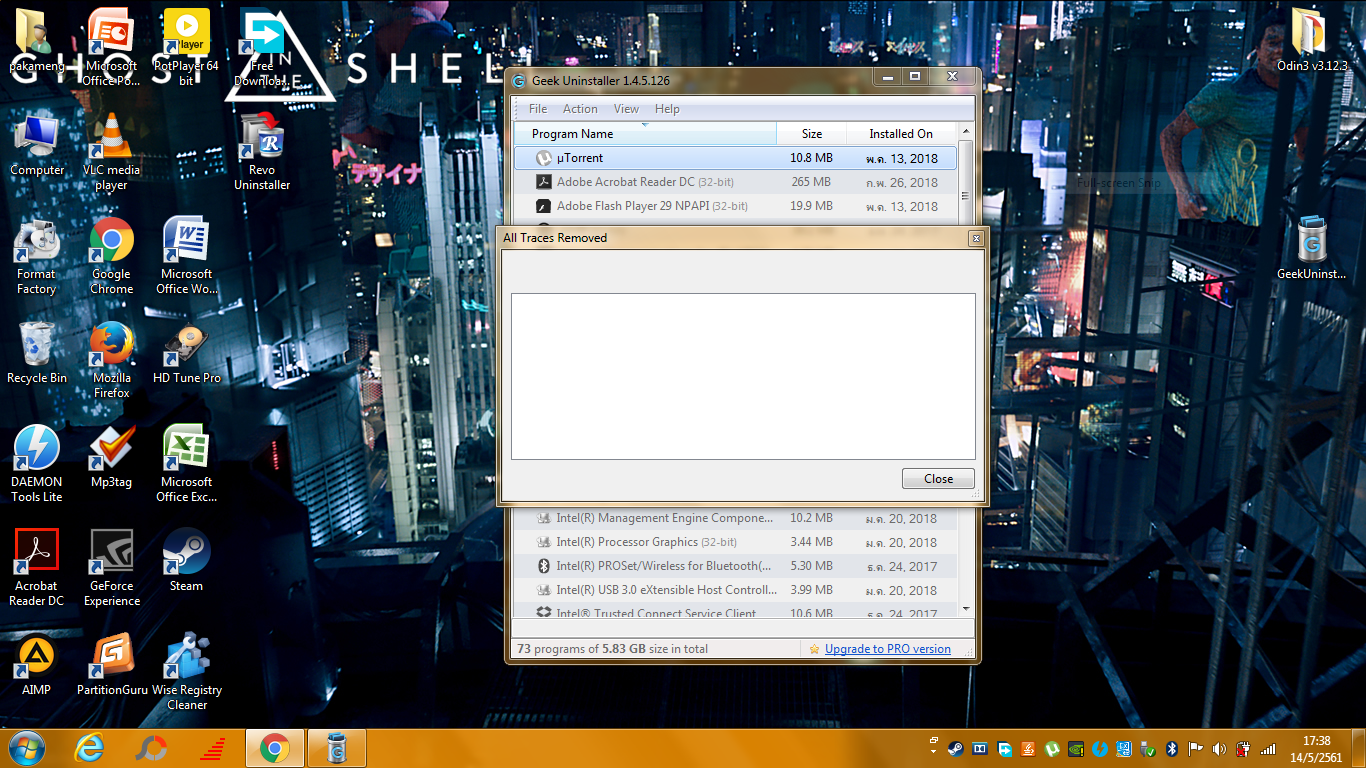The width and height of the screenshot is (1366, 768).
Task: Select the Microsoft Office PowerPoint desktop shortcut
Action: click(111, 47)
